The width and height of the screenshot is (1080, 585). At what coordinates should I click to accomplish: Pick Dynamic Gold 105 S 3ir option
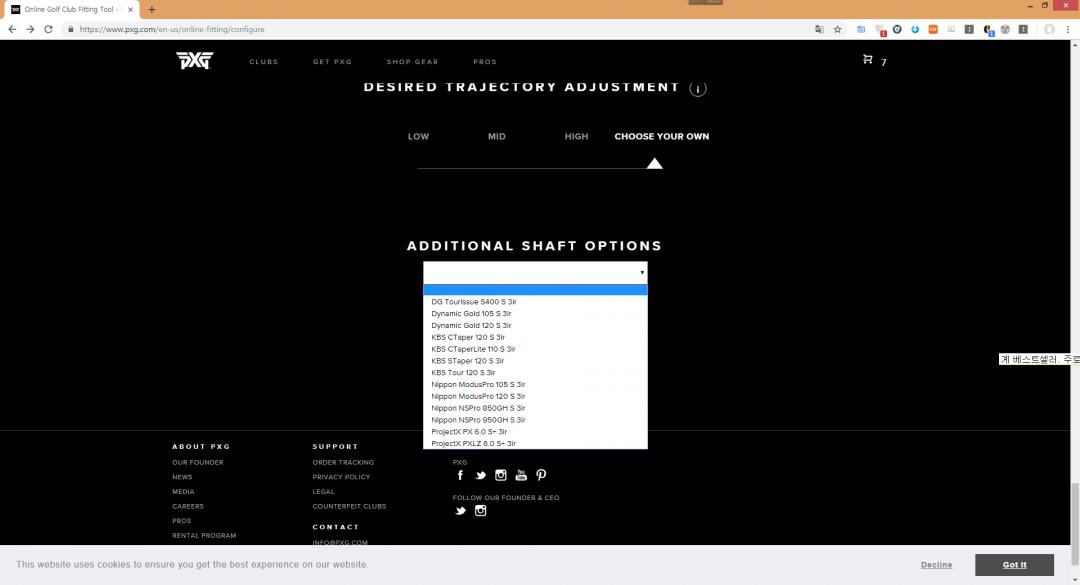[471, 314]
